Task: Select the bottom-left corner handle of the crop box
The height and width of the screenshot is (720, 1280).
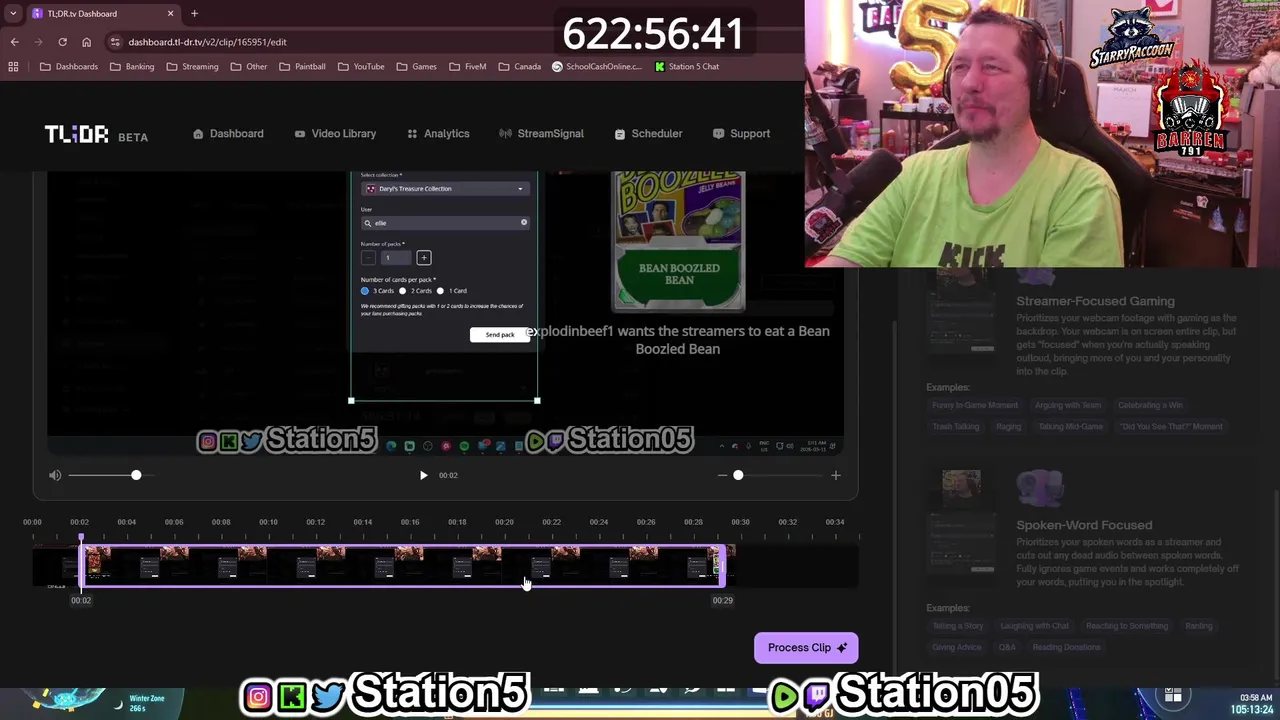Action: point(351,401)
